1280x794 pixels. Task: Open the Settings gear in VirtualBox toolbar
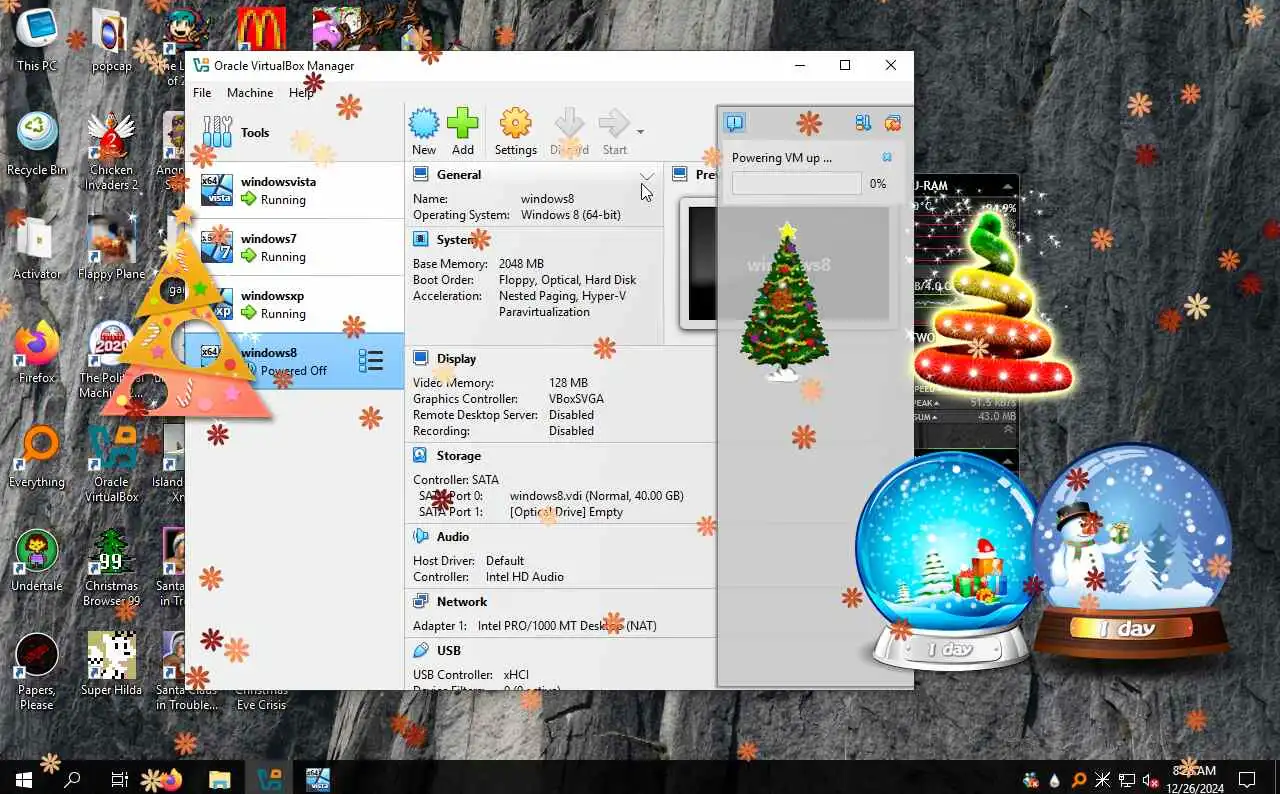coord(515,132)
